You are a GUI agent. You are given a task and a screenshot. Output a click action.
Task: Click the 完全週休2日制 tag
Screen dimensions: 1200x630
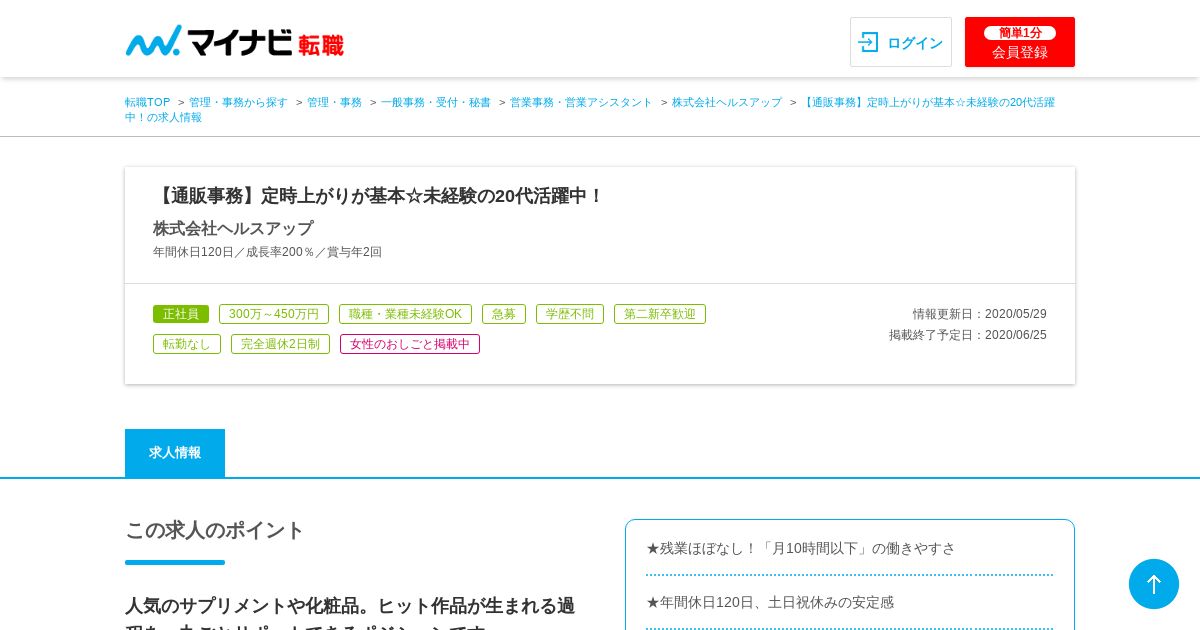click(280, 344)
